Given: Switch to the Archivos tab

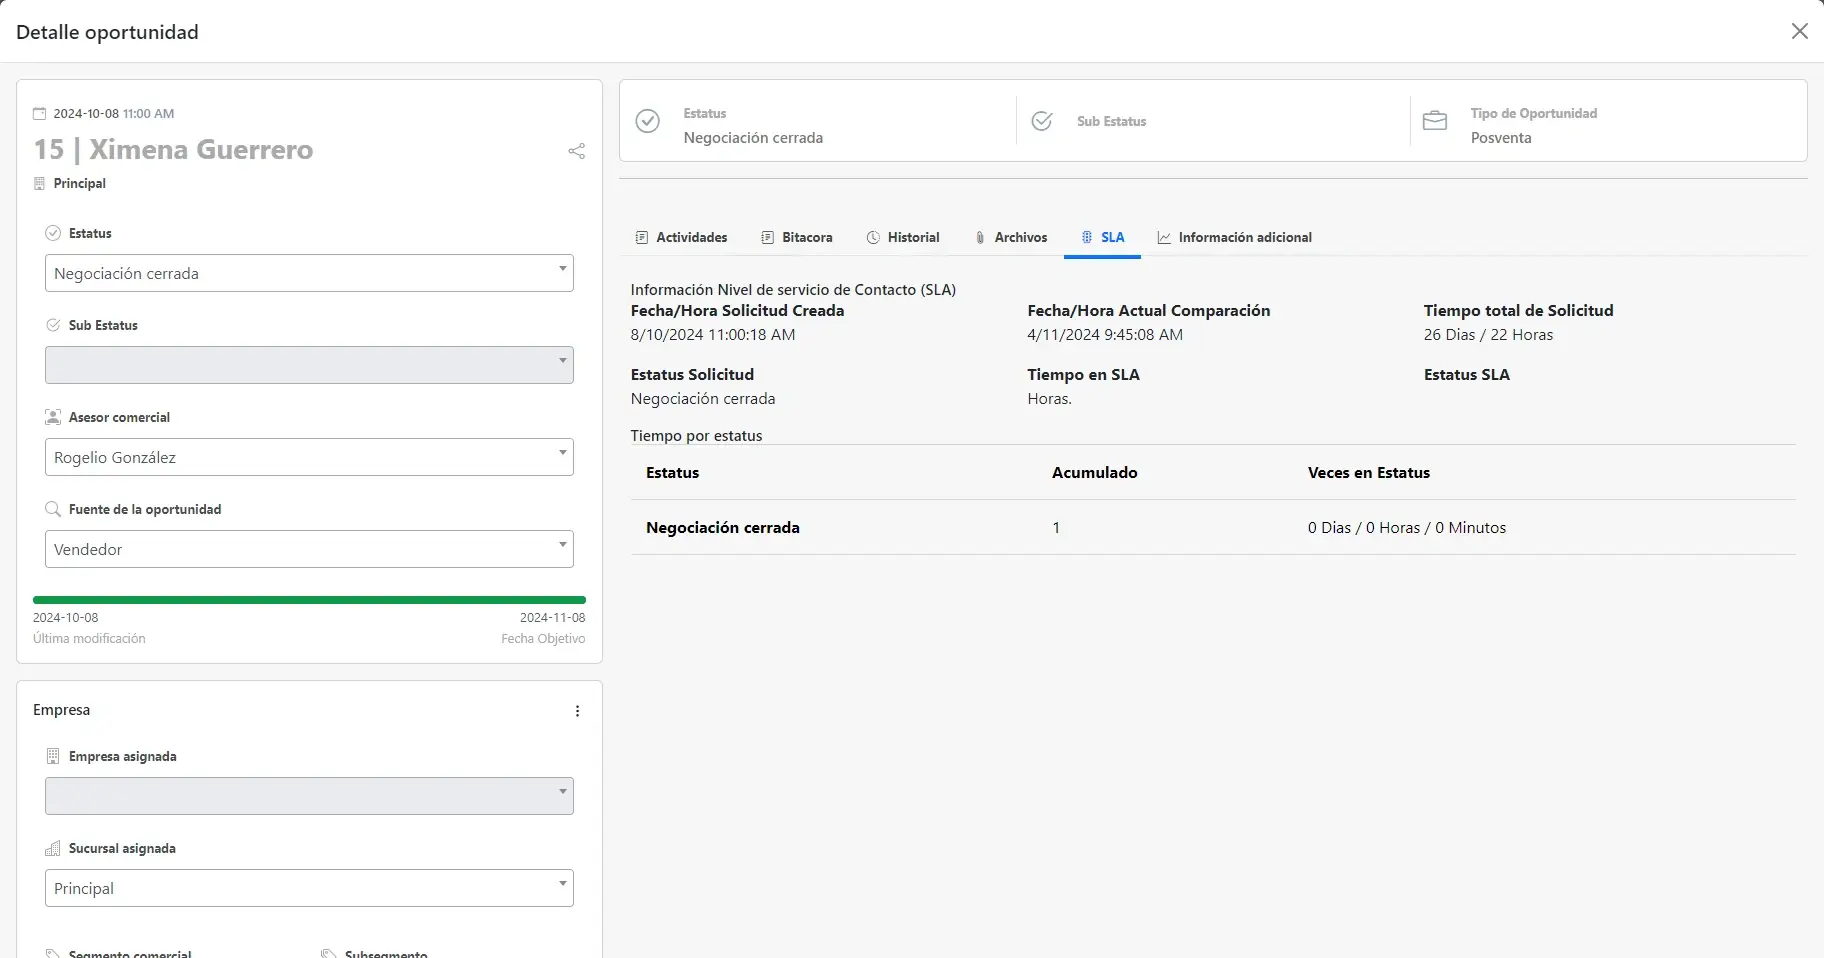Looking at the screenshot, I should tap(1011, 238).
